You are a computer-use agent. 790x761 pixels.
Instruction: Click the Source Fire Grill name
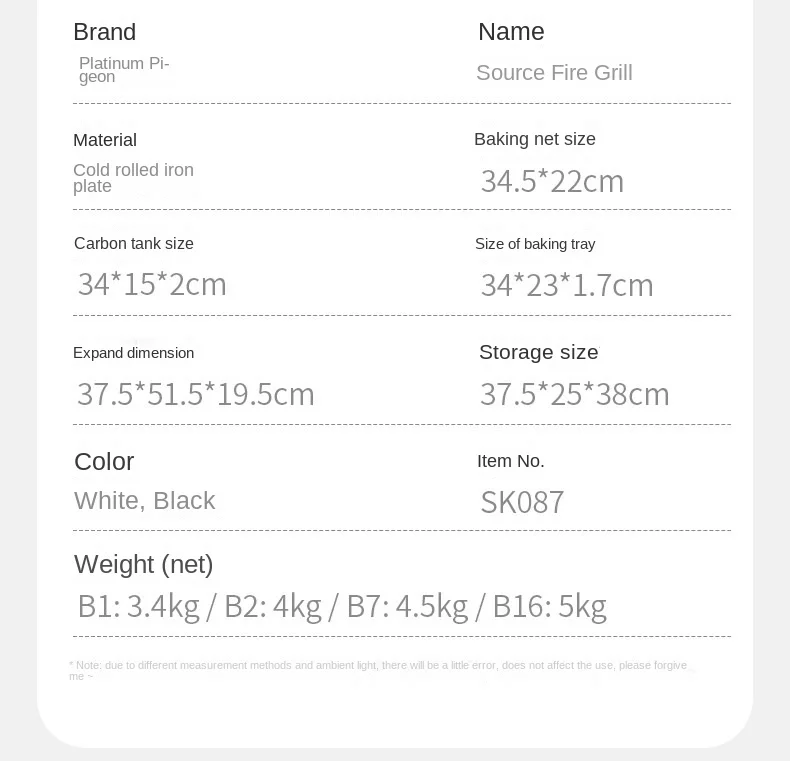(x=554, y=73)
